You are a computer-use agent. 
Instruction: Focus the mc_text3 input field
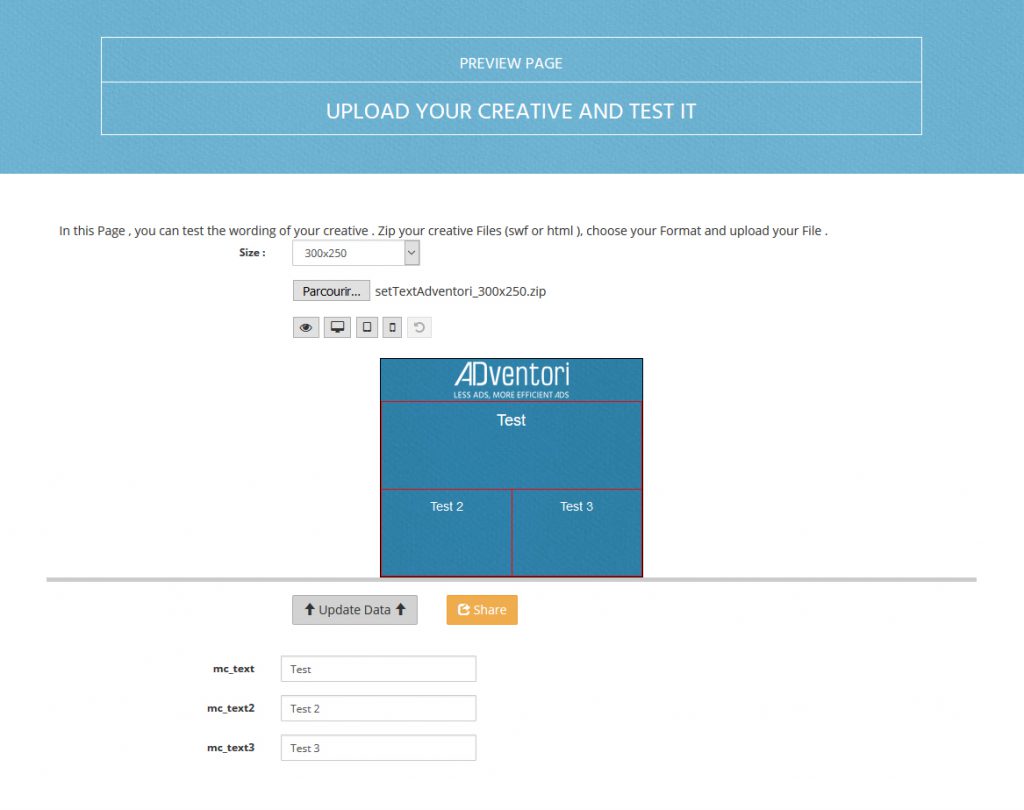(x=378, y=748)
